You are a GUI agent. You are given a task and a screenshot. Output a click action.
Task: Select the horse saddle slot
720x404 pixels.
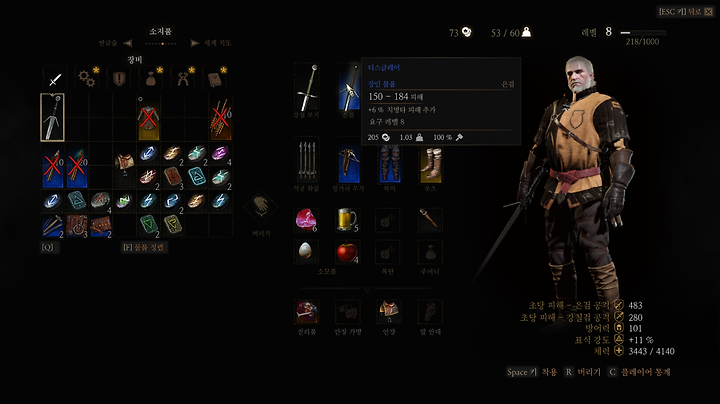pos(389,311)
